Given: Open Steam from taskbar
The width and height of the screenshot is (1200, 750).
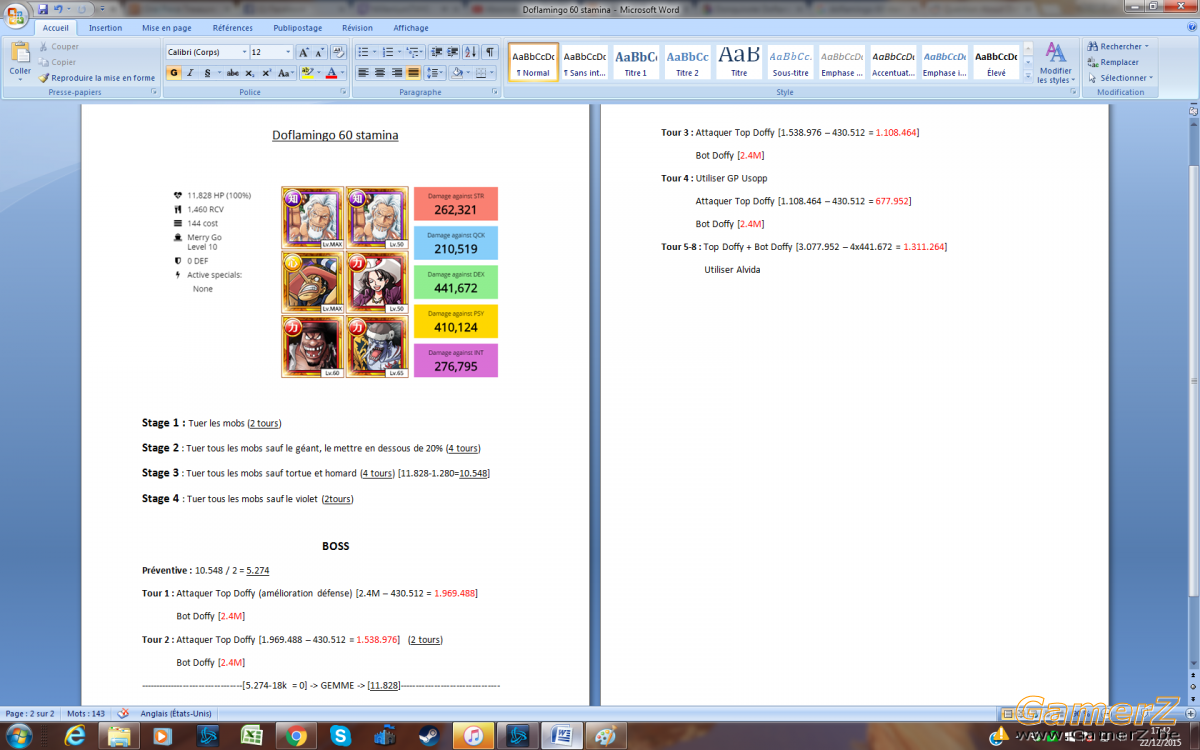Looking at the screenshot, I should click(x=430, y=736).
